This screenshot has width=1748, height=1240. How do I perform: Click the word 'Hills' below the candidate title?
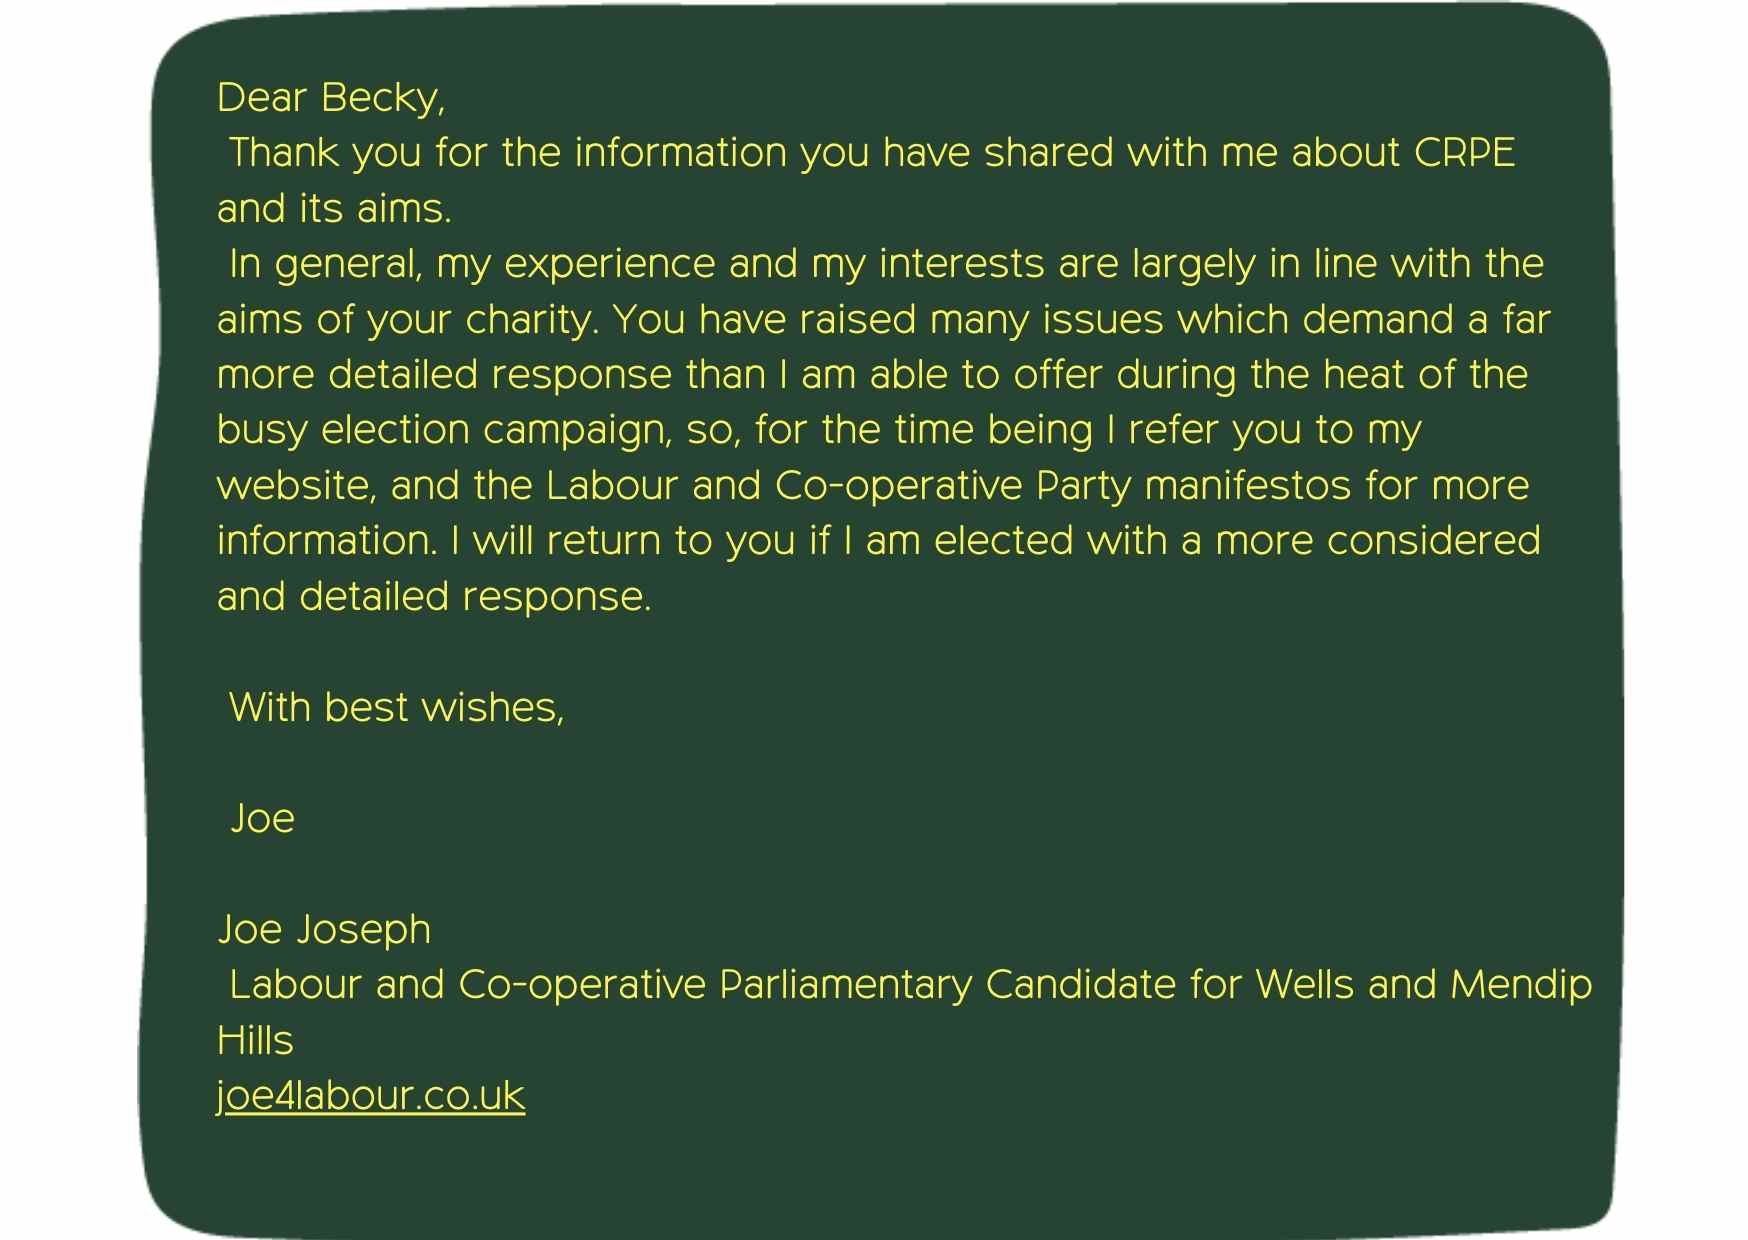point(255,1041)
